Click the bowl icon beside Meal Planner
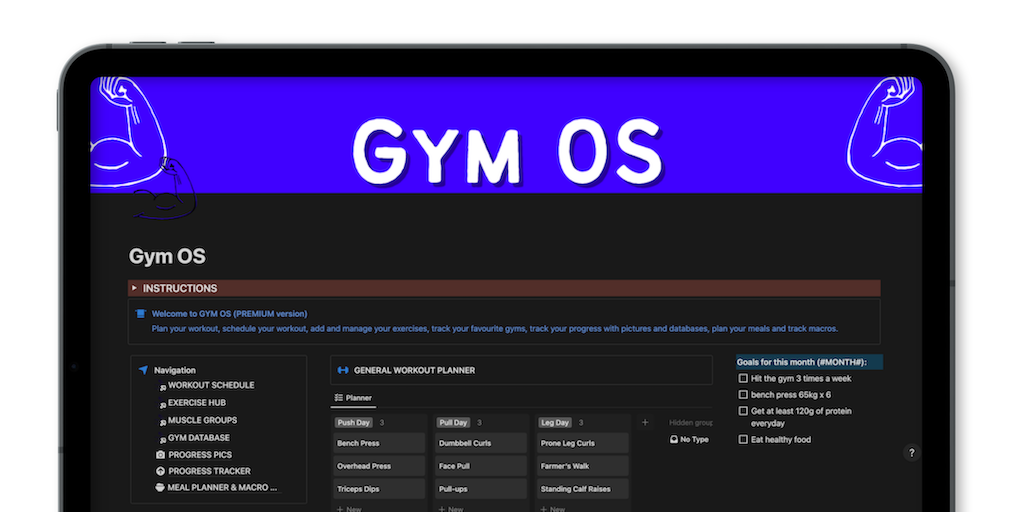The height and width of the screenshot is (512, 1024). [160, 488]
